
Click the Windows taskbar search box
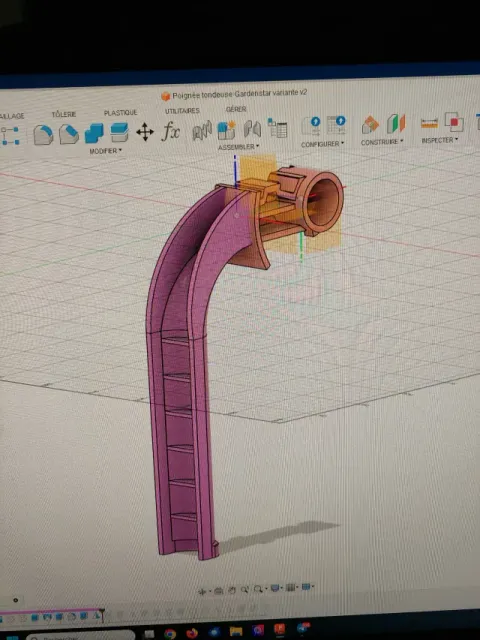(80, 636)
